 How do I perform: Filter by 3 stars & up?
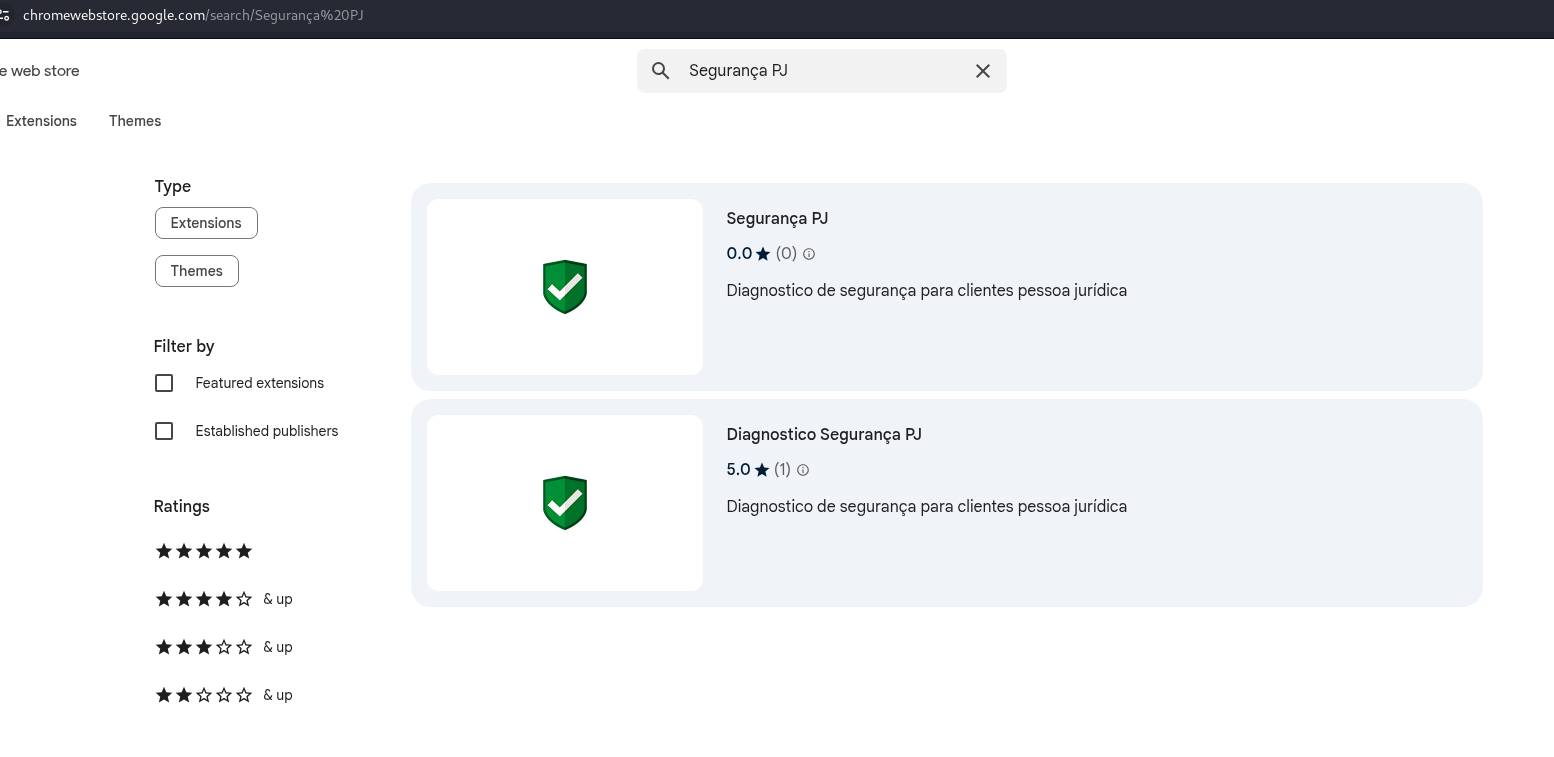click(x=224, y=647)
